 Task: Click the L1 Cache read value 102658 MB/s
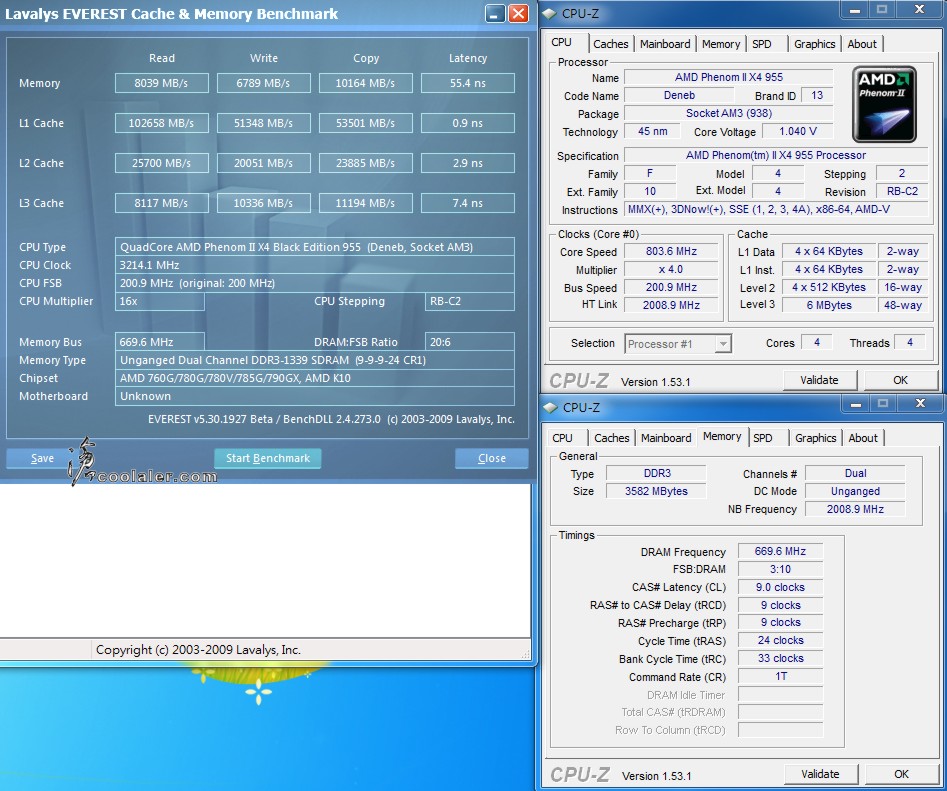(161, 123)
